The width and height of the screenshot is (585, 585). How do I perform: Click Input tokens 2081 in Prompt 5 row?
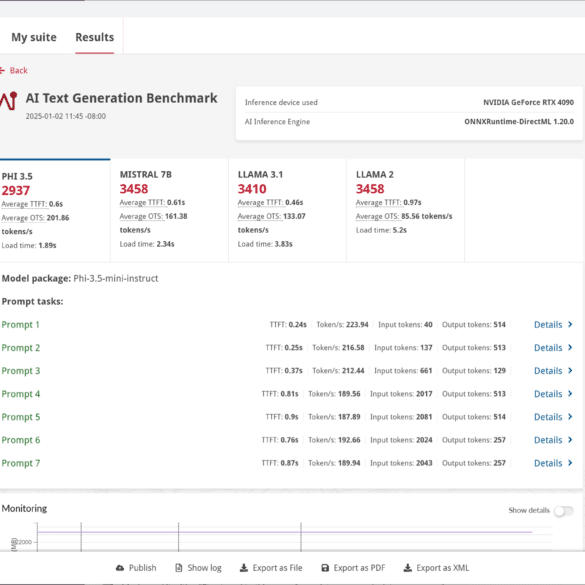(x=401, y=417)
